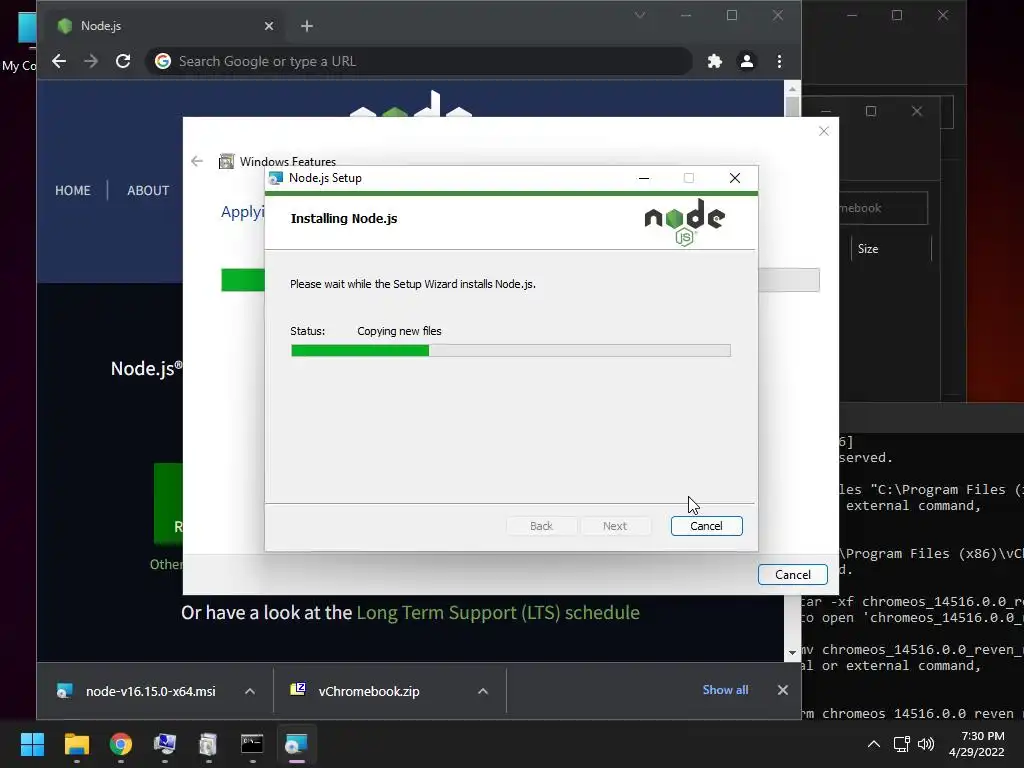Open the Chrome extensions puzzle icon

(x=714, y=61)
